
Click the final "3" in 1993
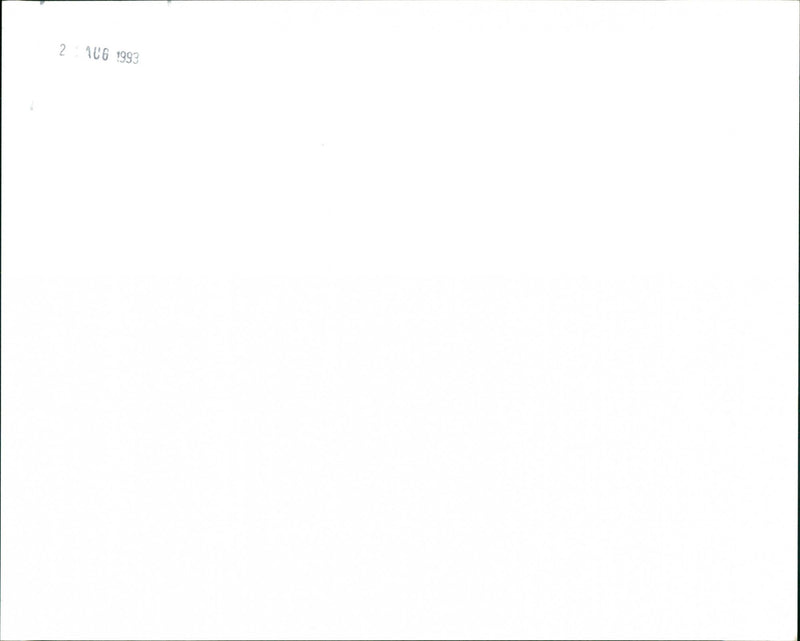136,59
